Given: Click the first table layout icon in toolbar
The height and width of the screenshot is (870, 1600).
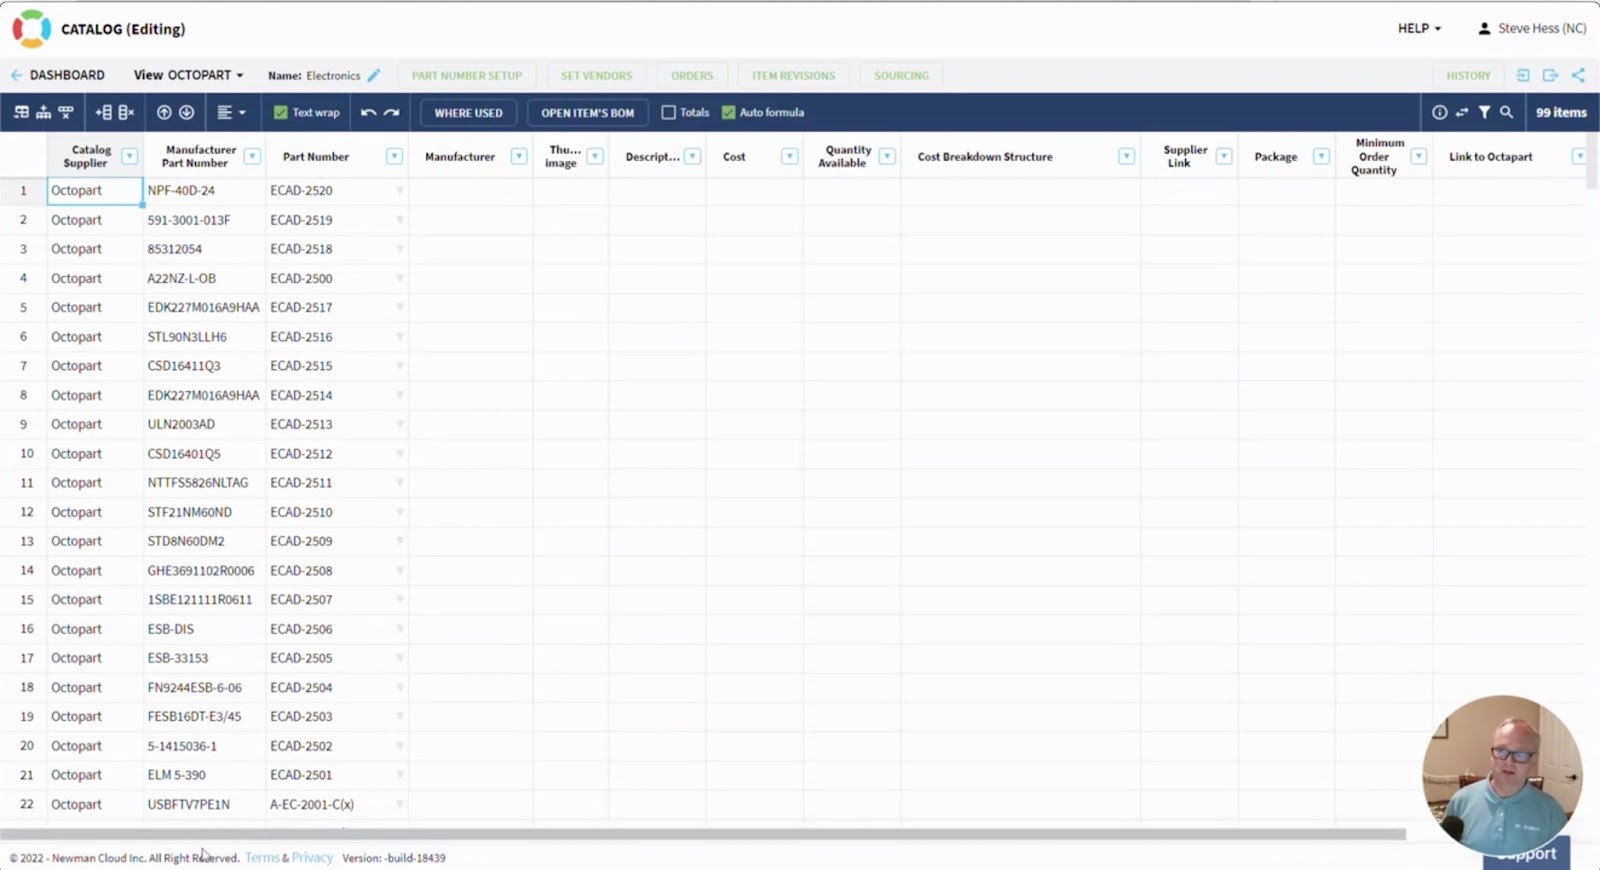Looking at the screenshot, I should point(21,113).
